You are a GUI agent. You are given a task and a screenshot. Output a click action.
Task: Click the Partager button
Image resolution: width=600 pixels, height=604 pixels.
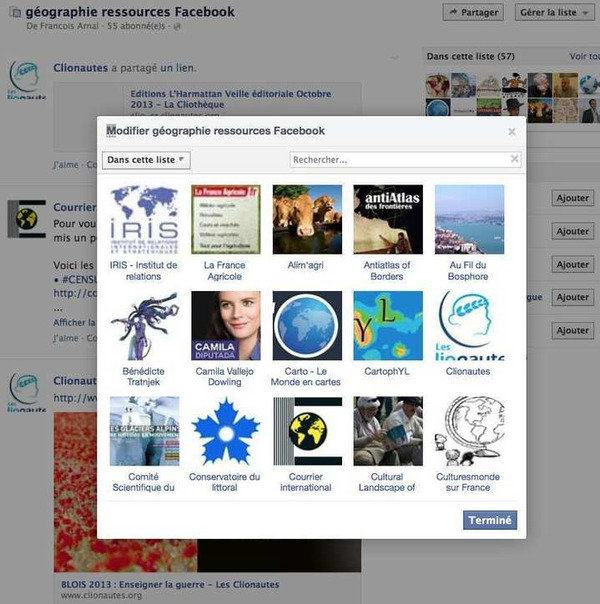click(x=473, y=12)
